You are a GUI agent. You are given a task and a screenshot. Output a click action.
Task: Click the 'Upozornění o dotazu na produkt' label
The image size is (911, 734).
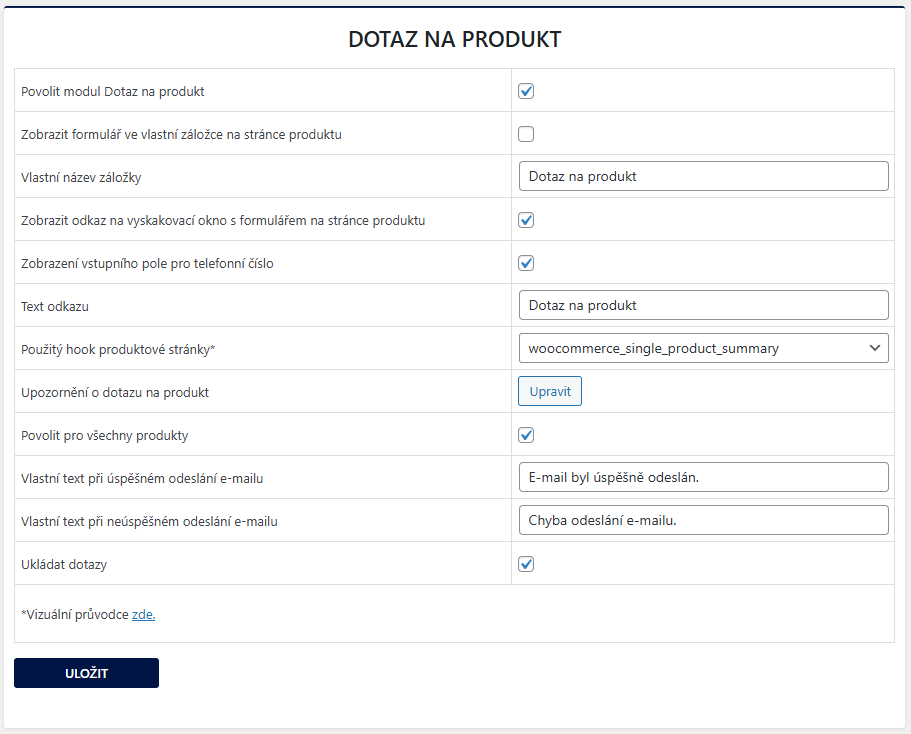pos(115,392)
